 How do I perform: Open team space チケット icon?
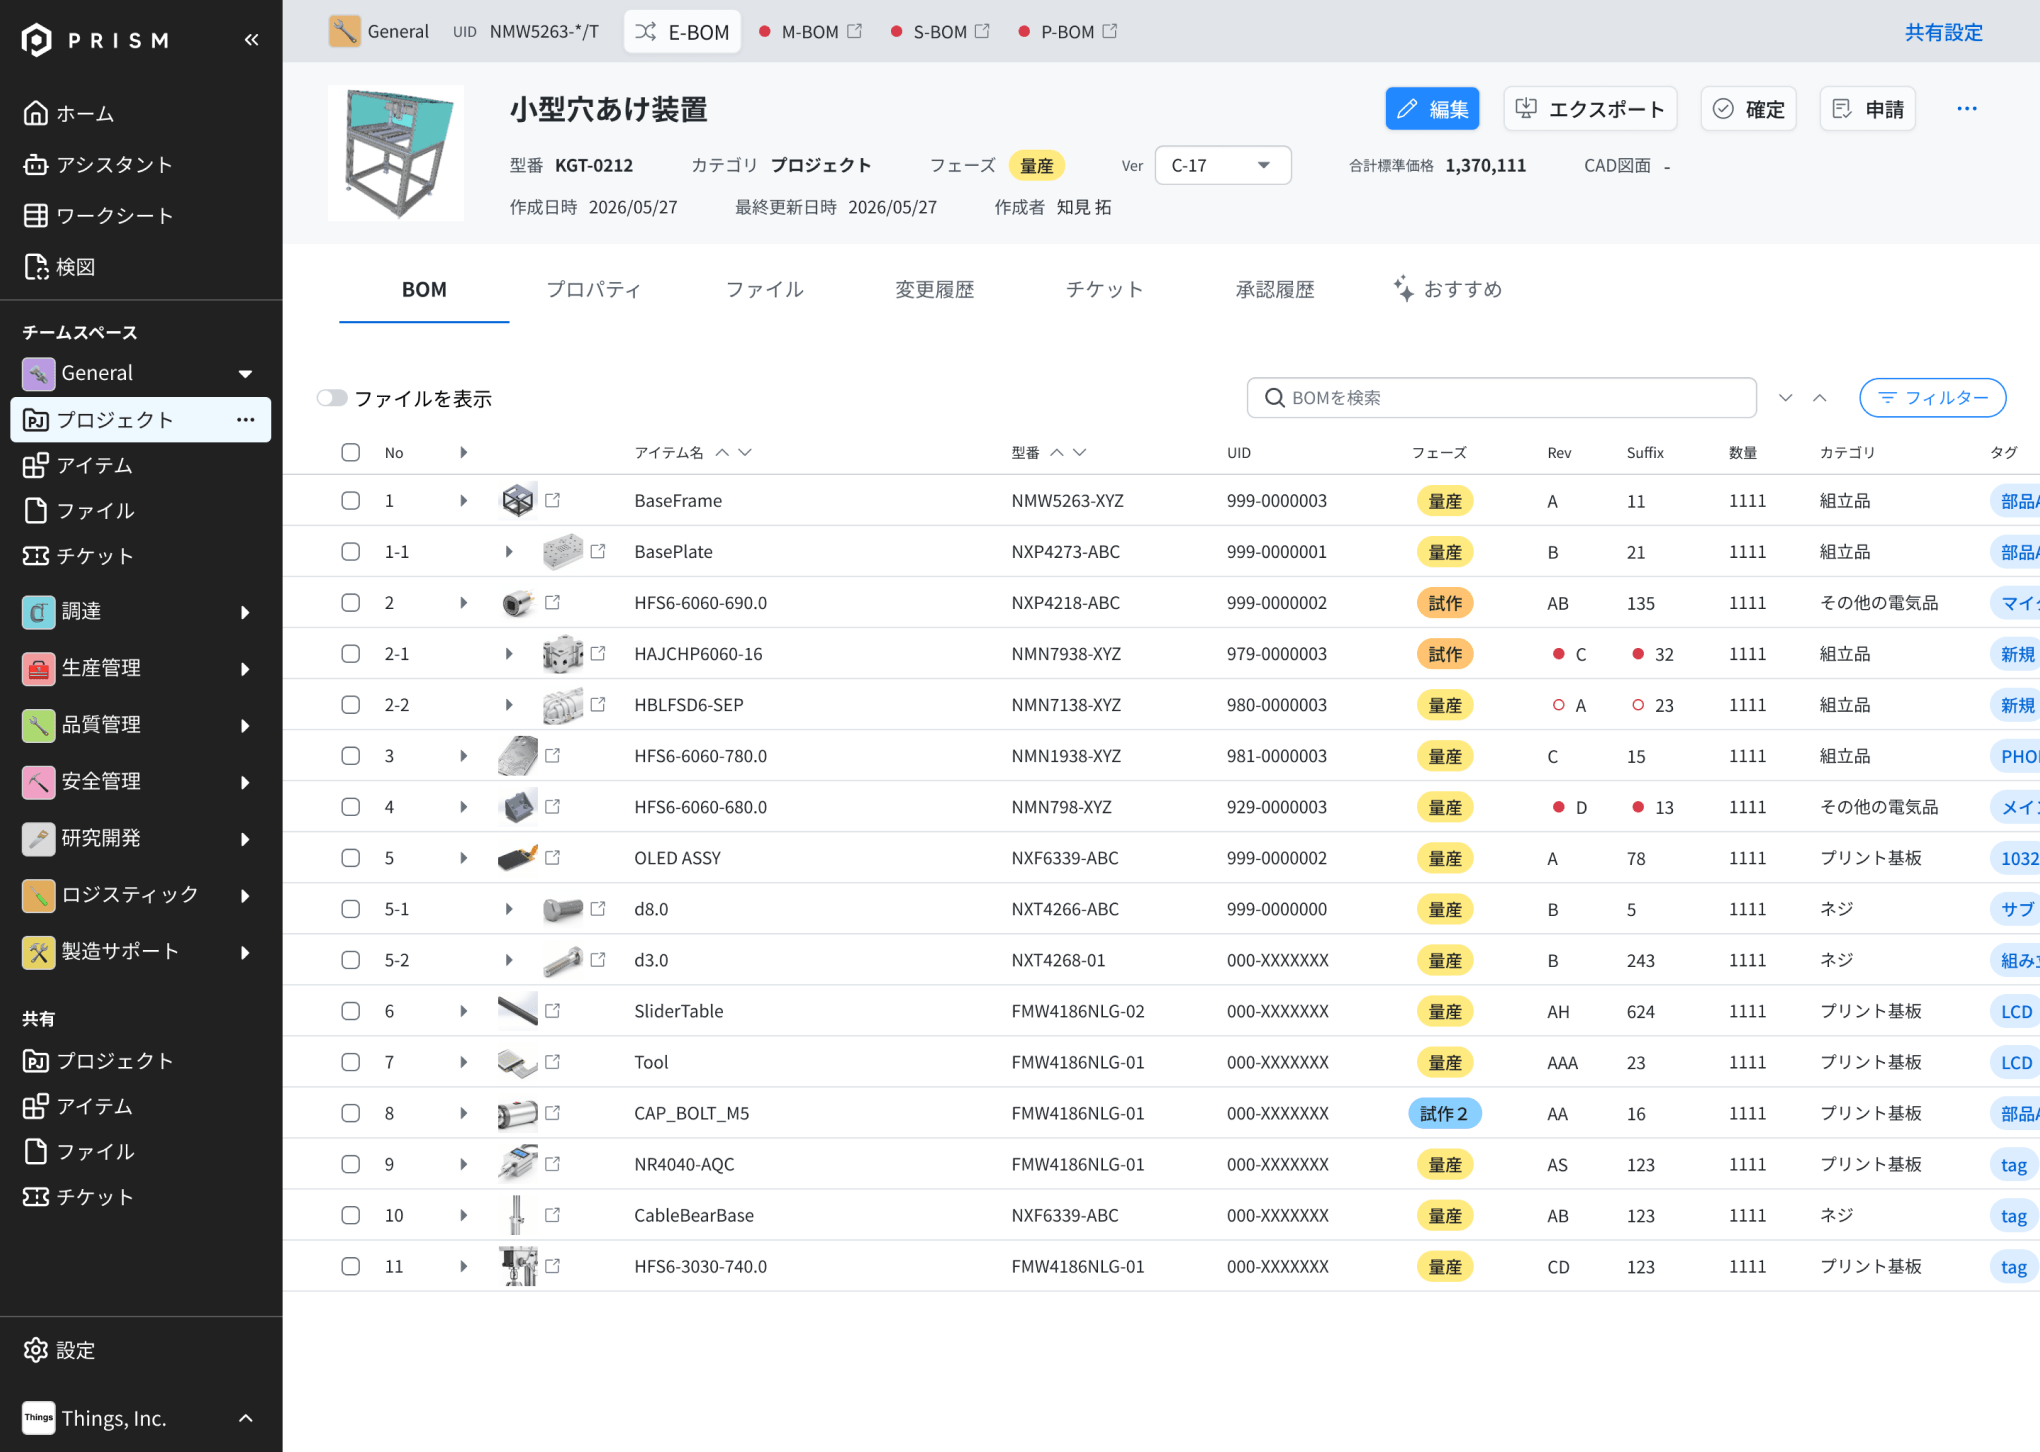(x=36, y=555)
